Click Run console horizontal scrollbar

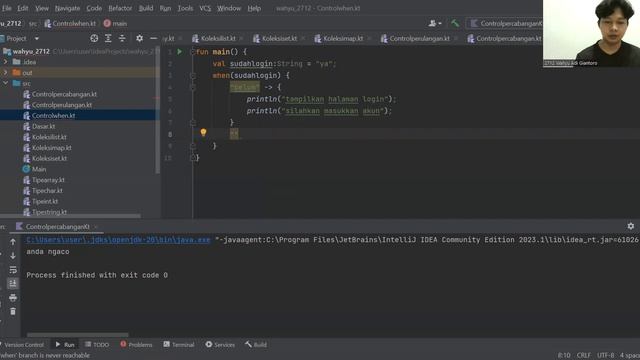pyautogui.click(x=78, y=335)
